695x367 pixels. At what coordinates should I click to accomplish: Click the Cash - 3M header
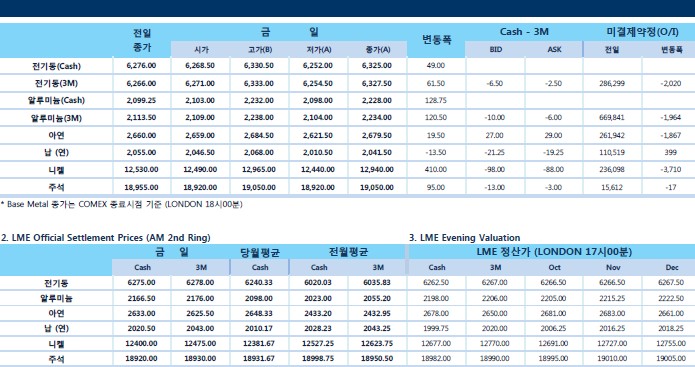click(x=524, y=32)
